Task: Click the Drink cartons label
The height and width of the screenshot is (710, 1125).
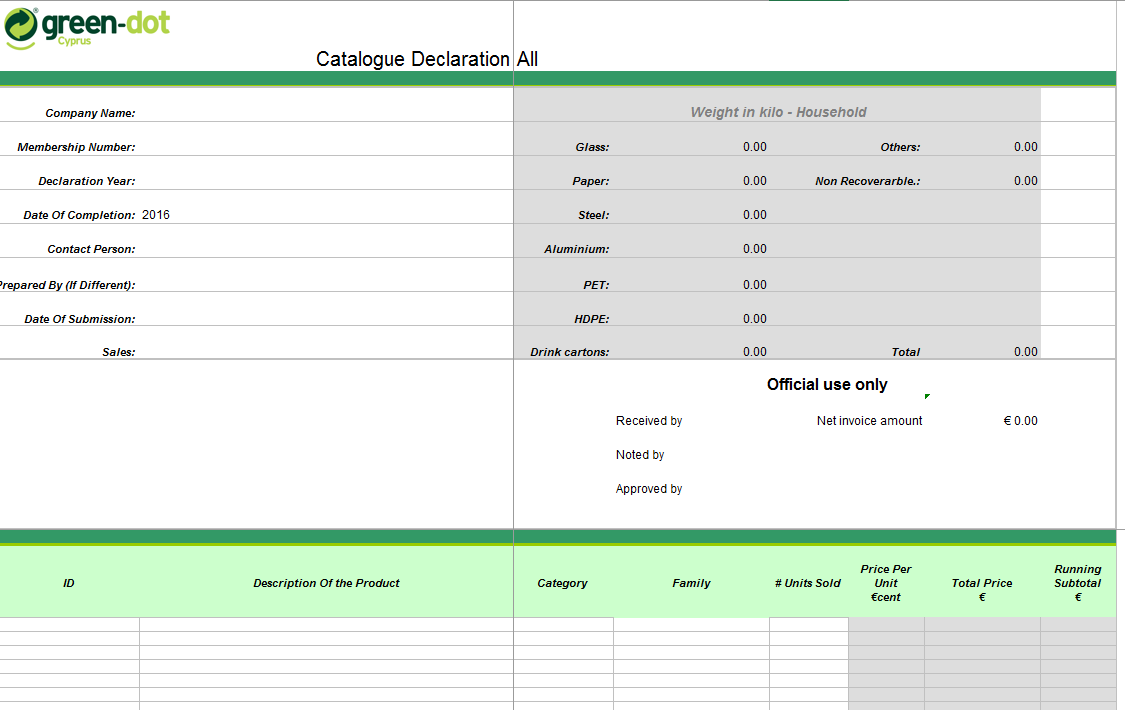Action: pos(570,352)
